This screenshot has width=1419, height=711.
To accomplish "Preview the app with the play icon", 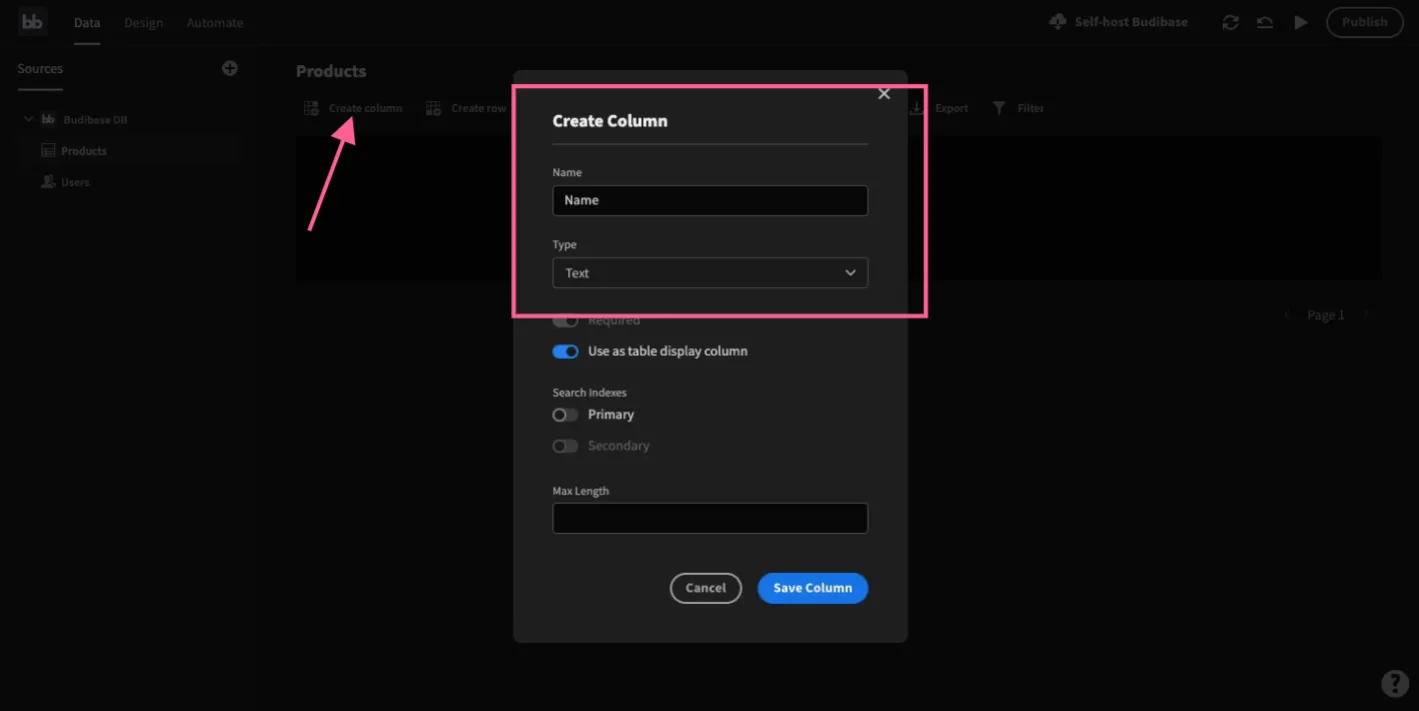I will pos(1300,22).
